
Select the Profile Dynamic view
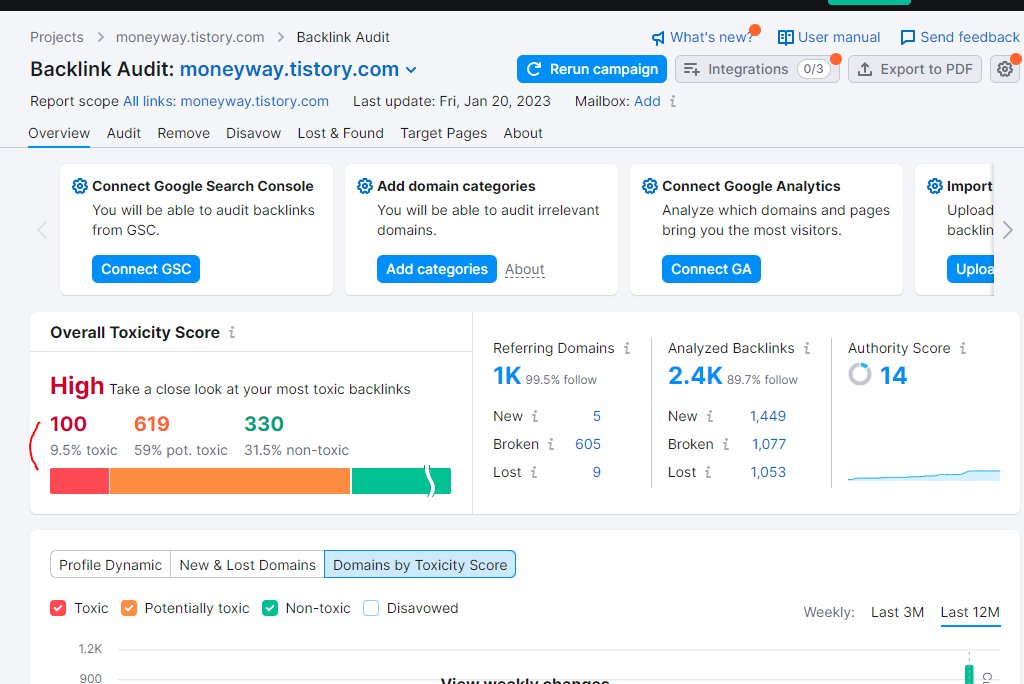coord(110,564)
